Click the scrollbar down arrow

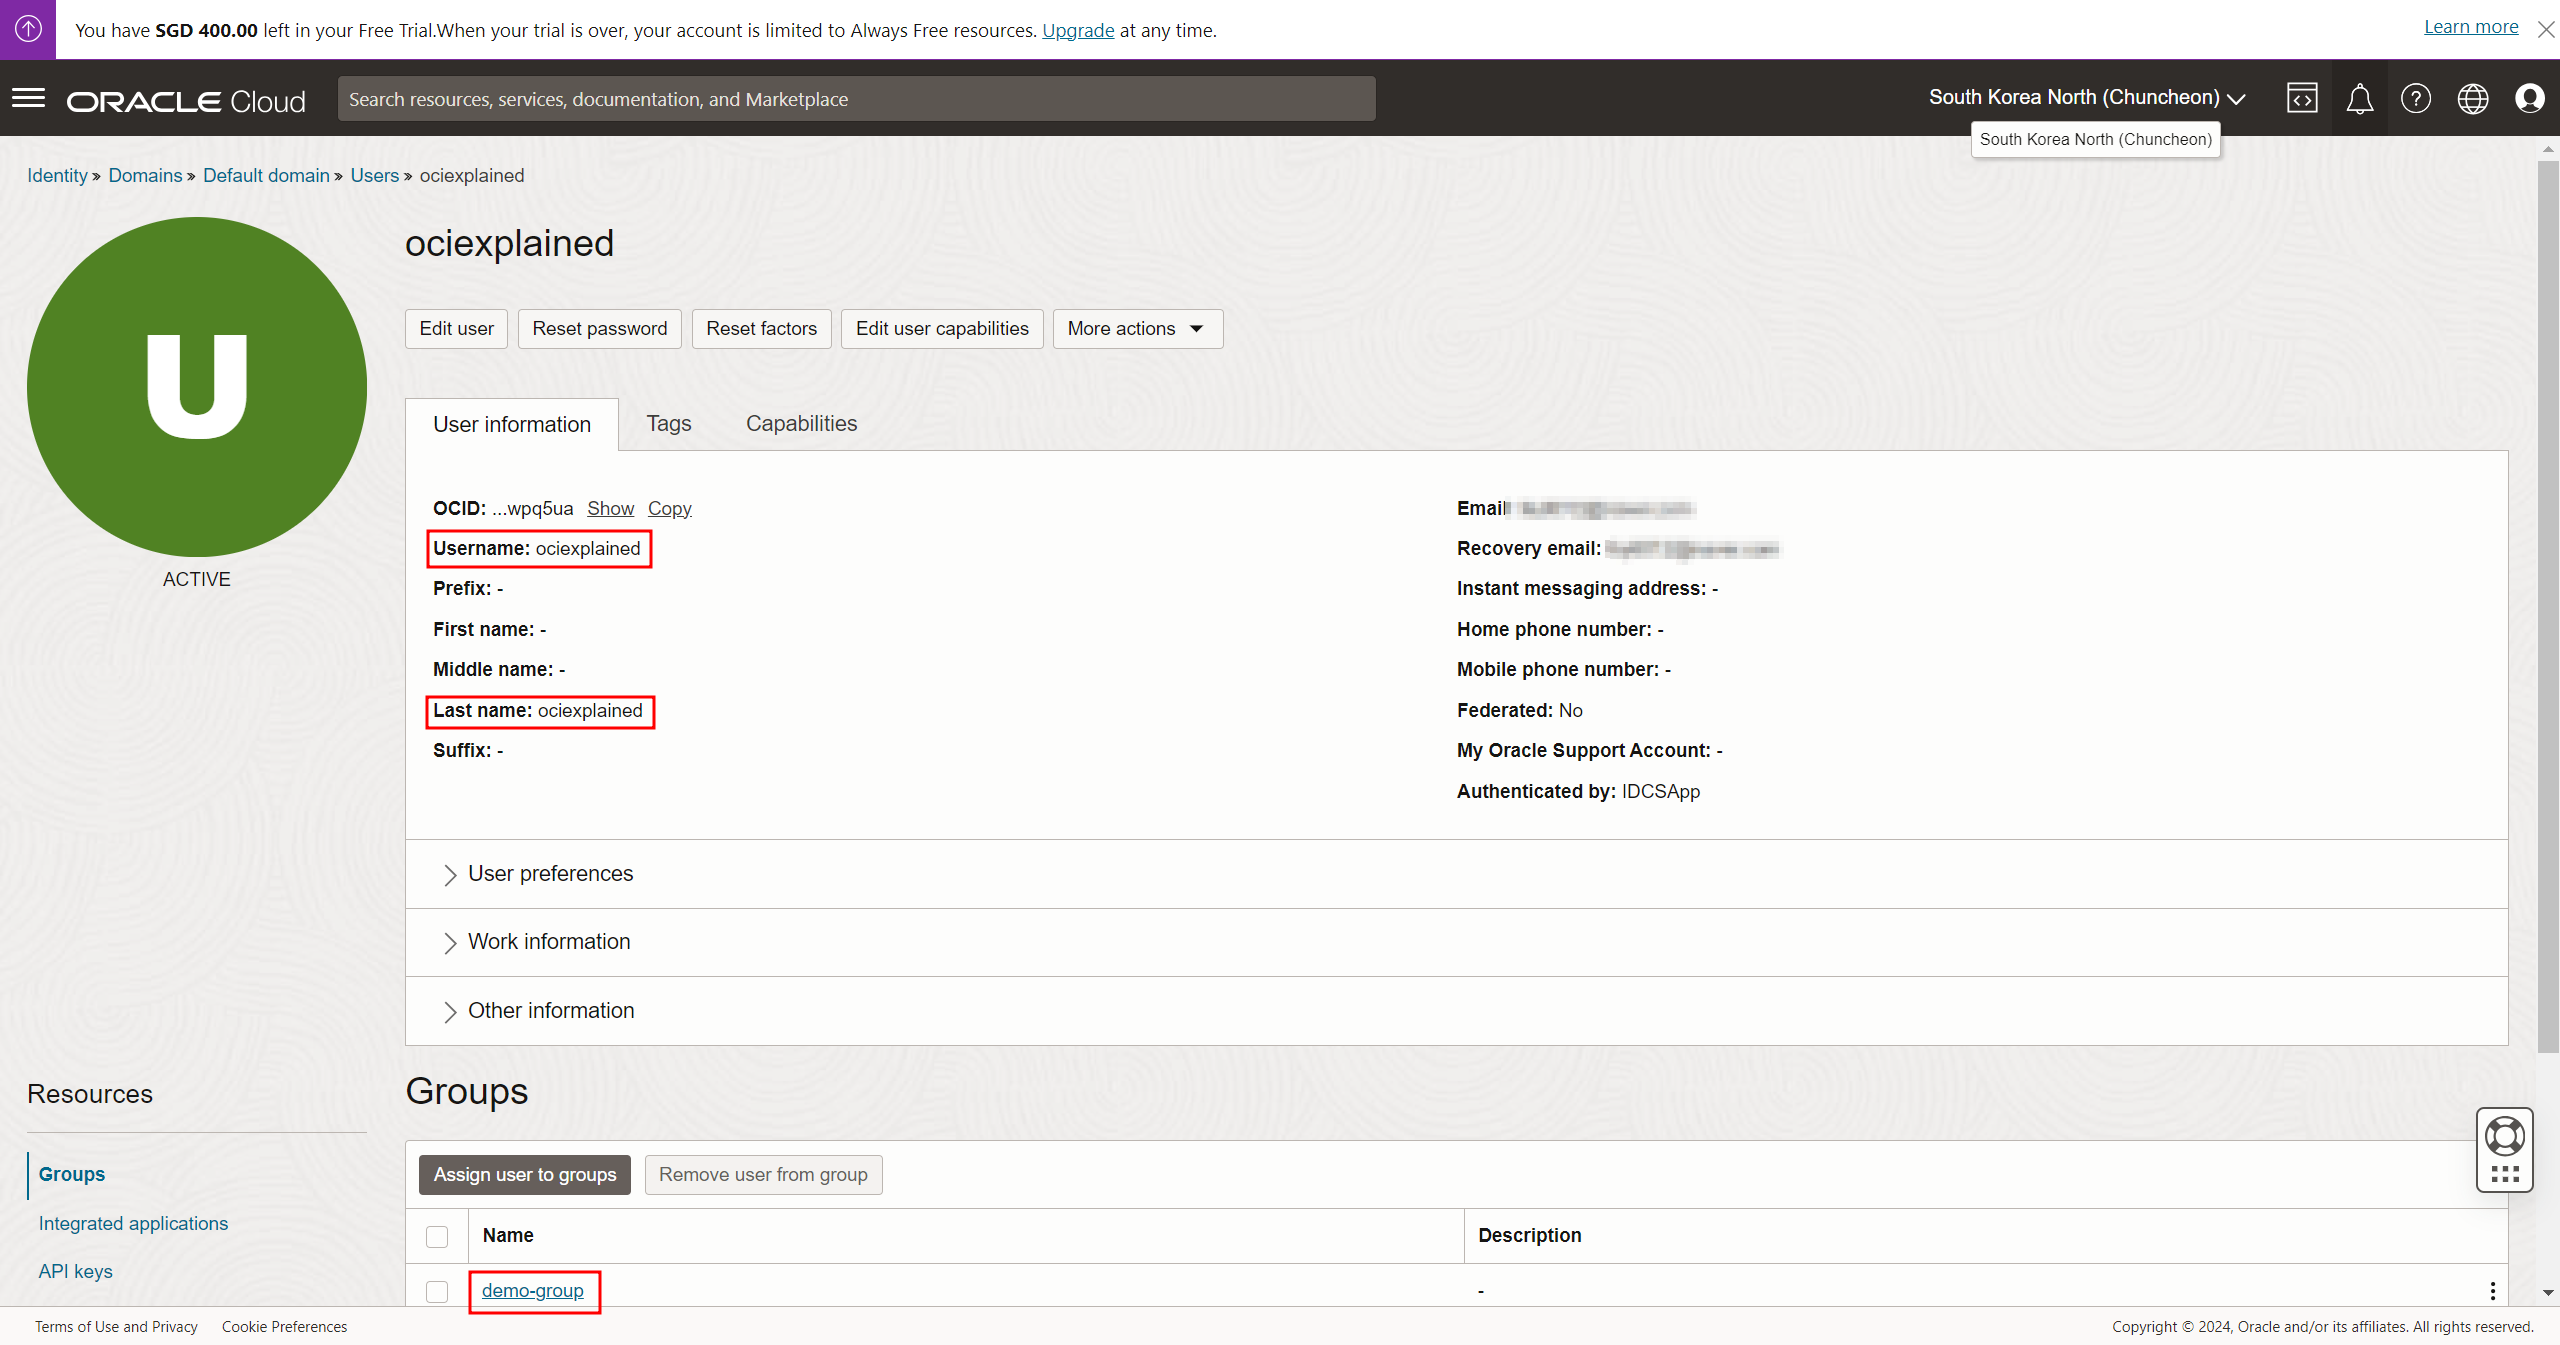(2548, 1293)
